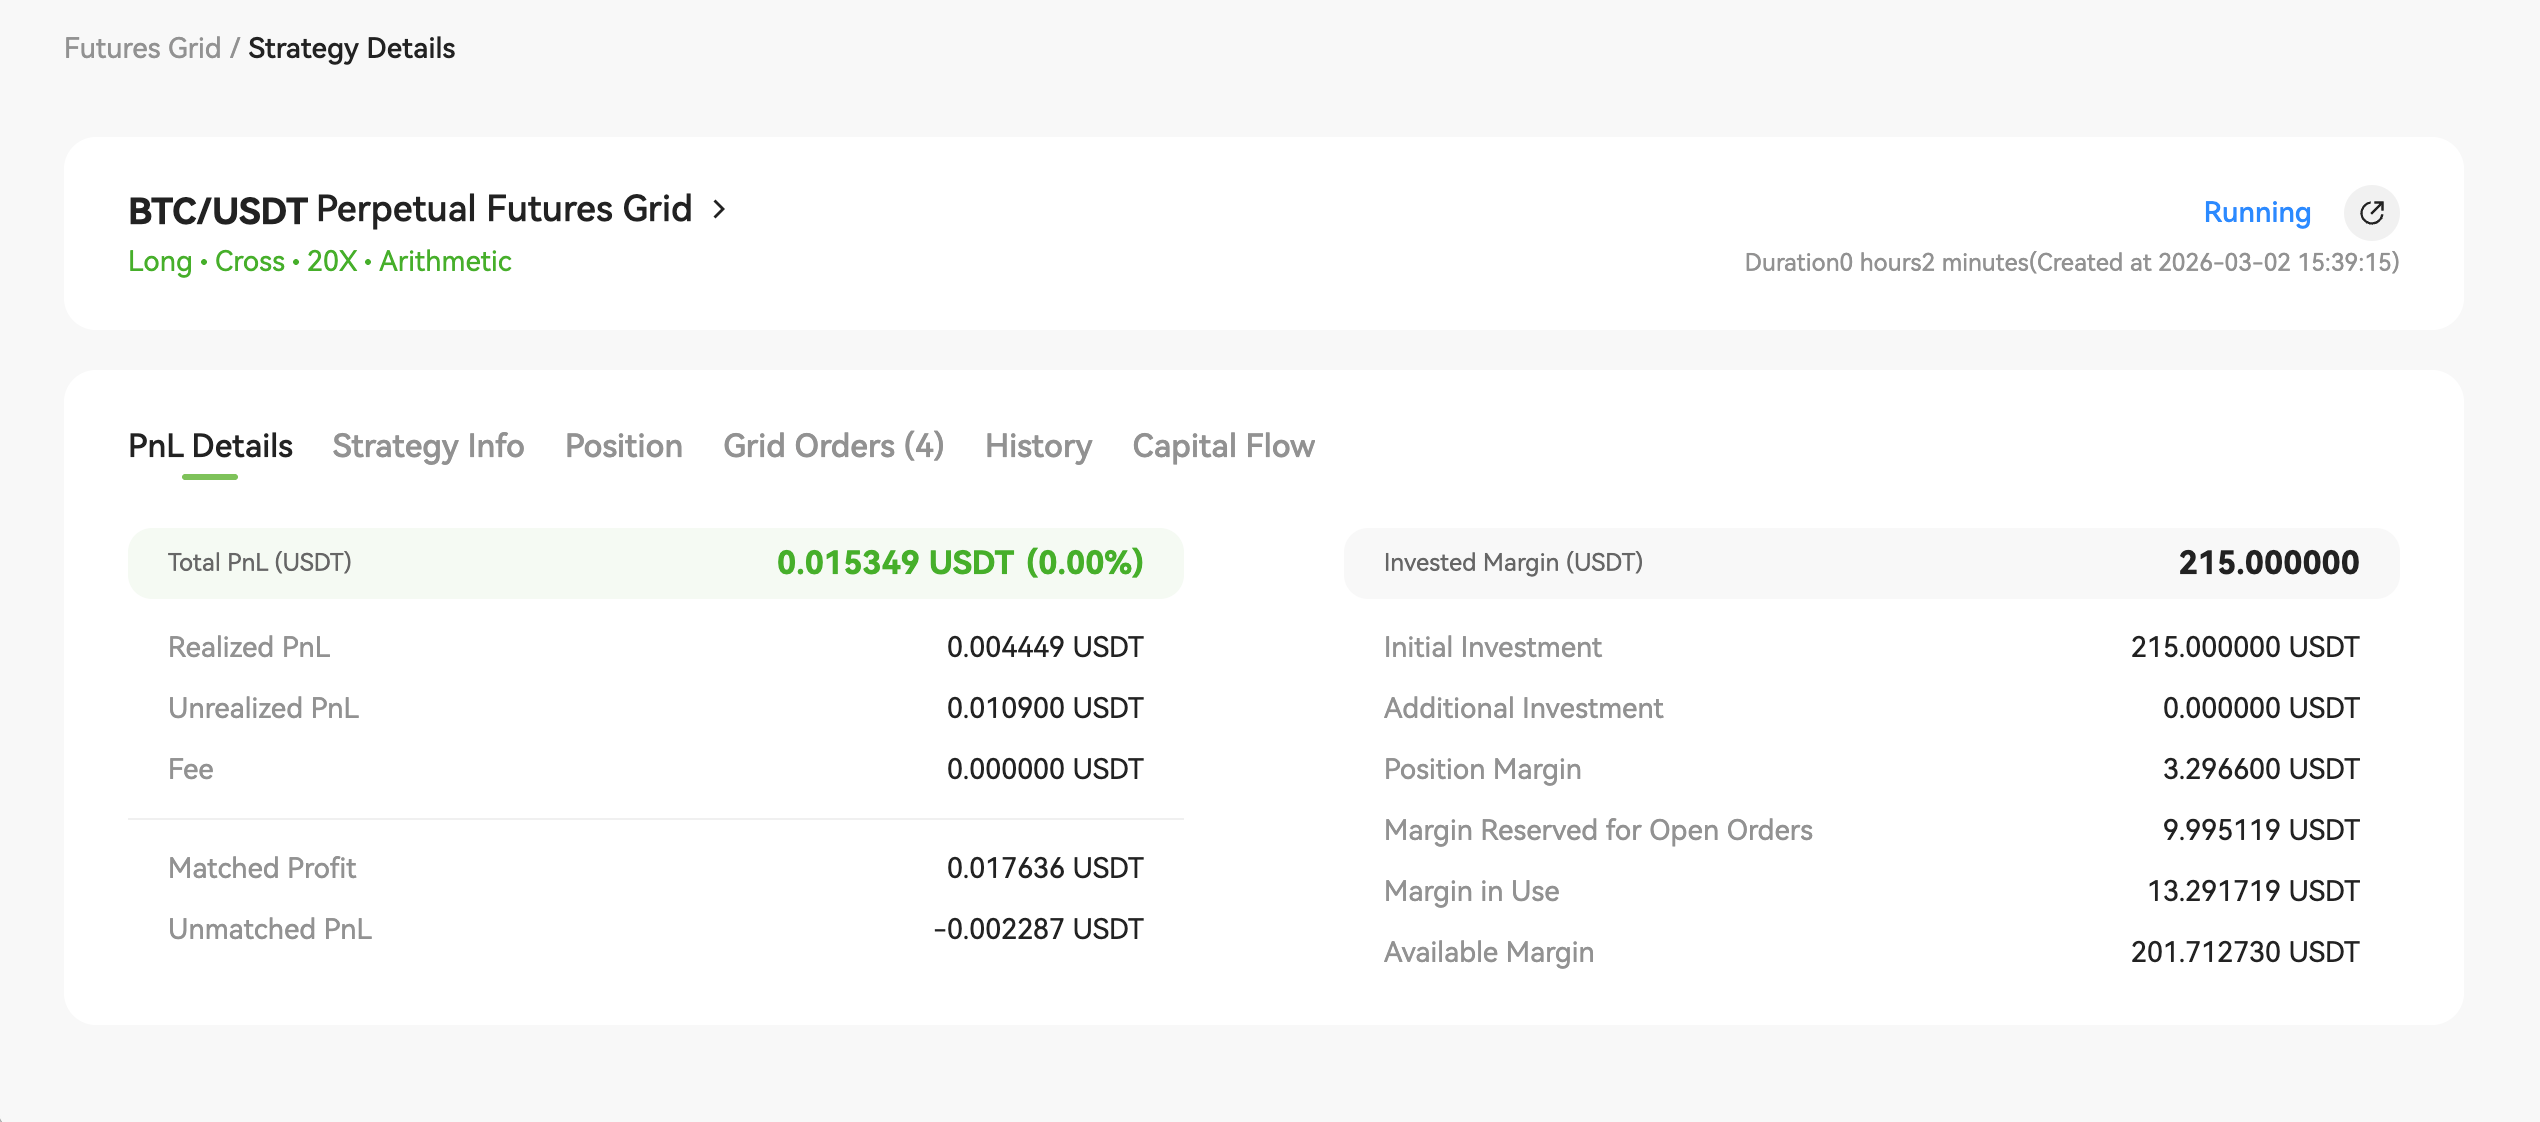This screenshot has height=1122, width=2540.
Task: Switch to the Position tab
Action: [x=623, y=446]
